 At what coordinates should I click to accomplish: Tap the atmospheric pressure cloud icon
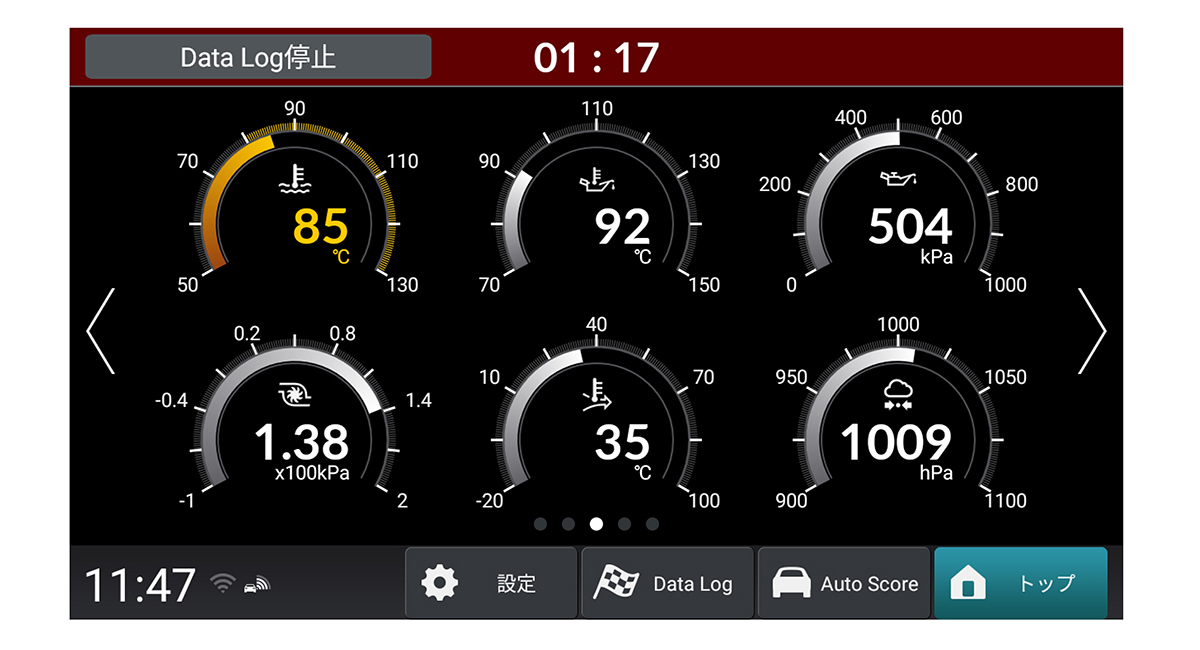point(898,396)
